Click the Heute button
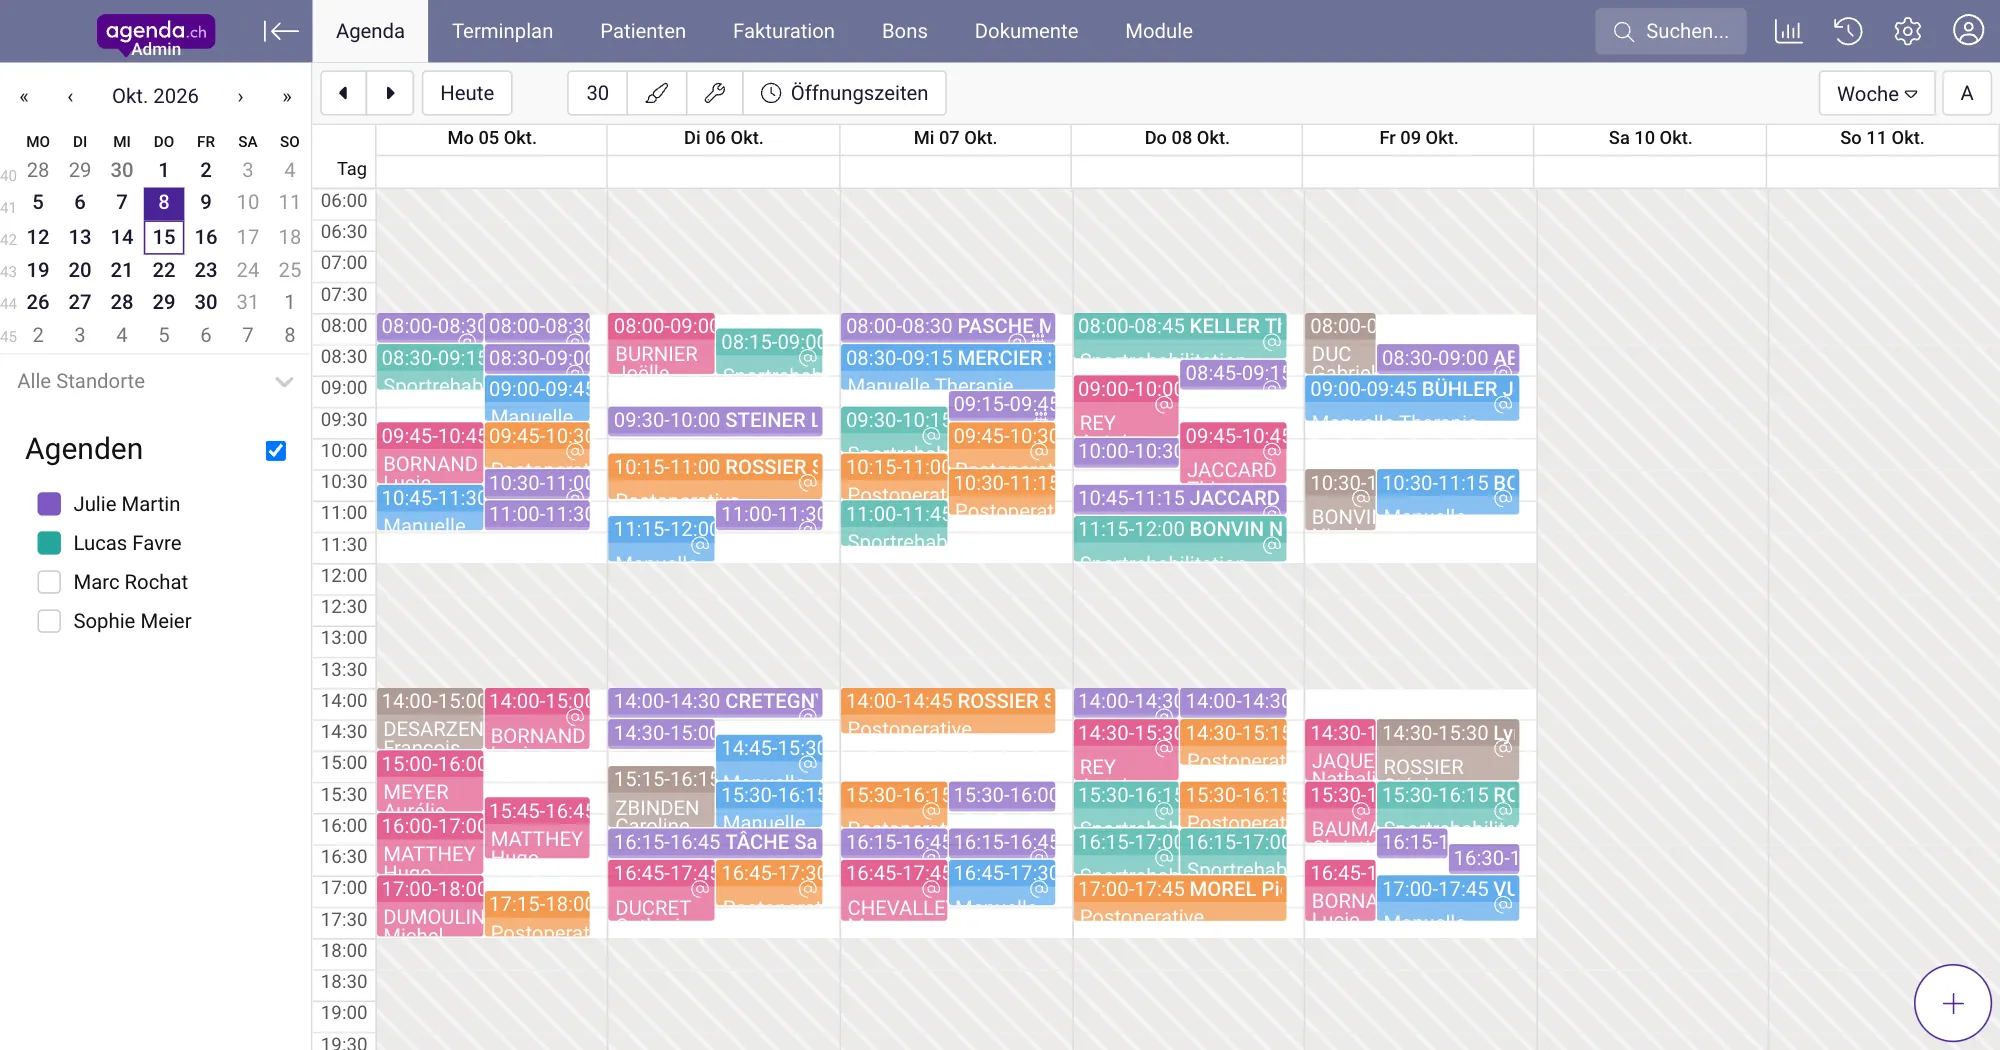 (x=467, y=93)
